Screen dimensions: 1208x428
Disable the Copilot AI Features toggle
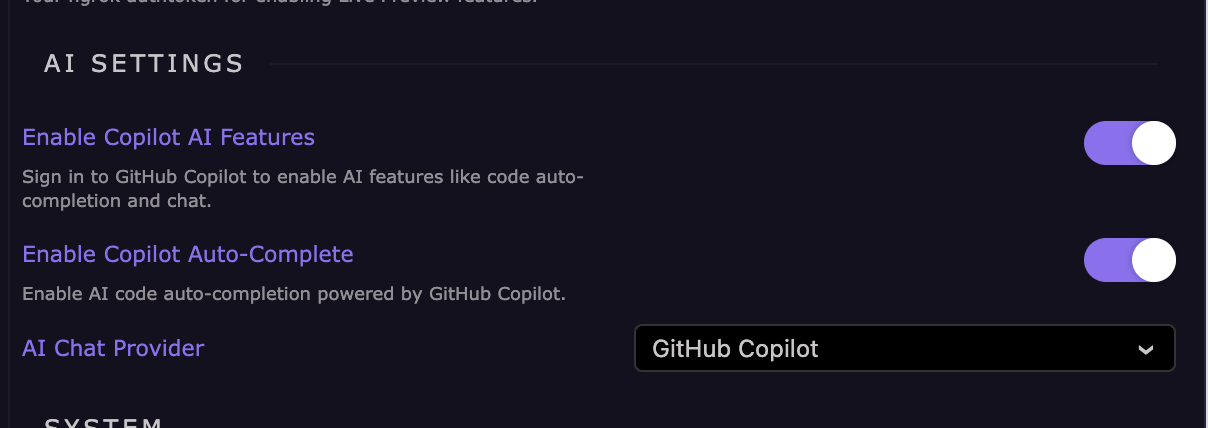tap(1129, 143)
